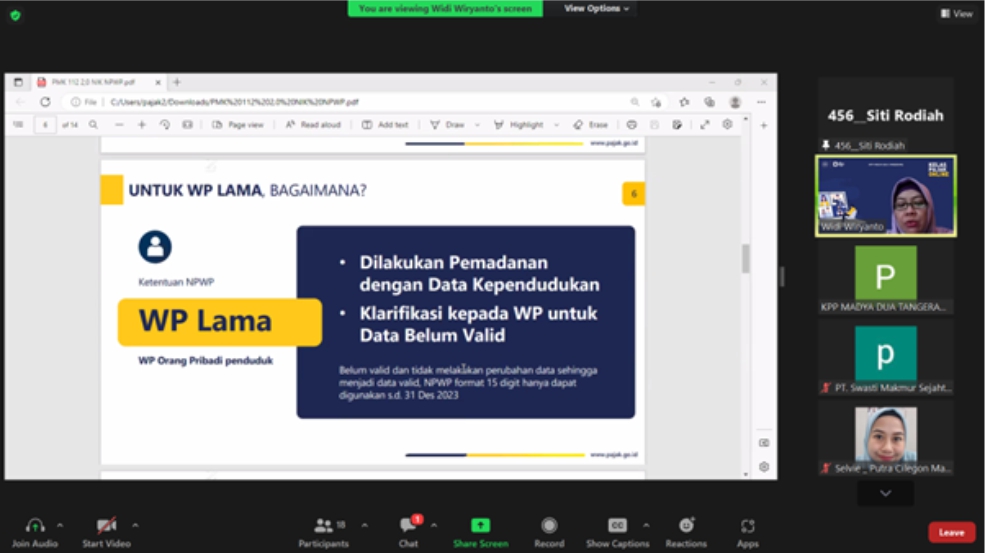This screenshot has height=553, width=985.
Task: Open the Chat panel
Action: tap(408, 526)
